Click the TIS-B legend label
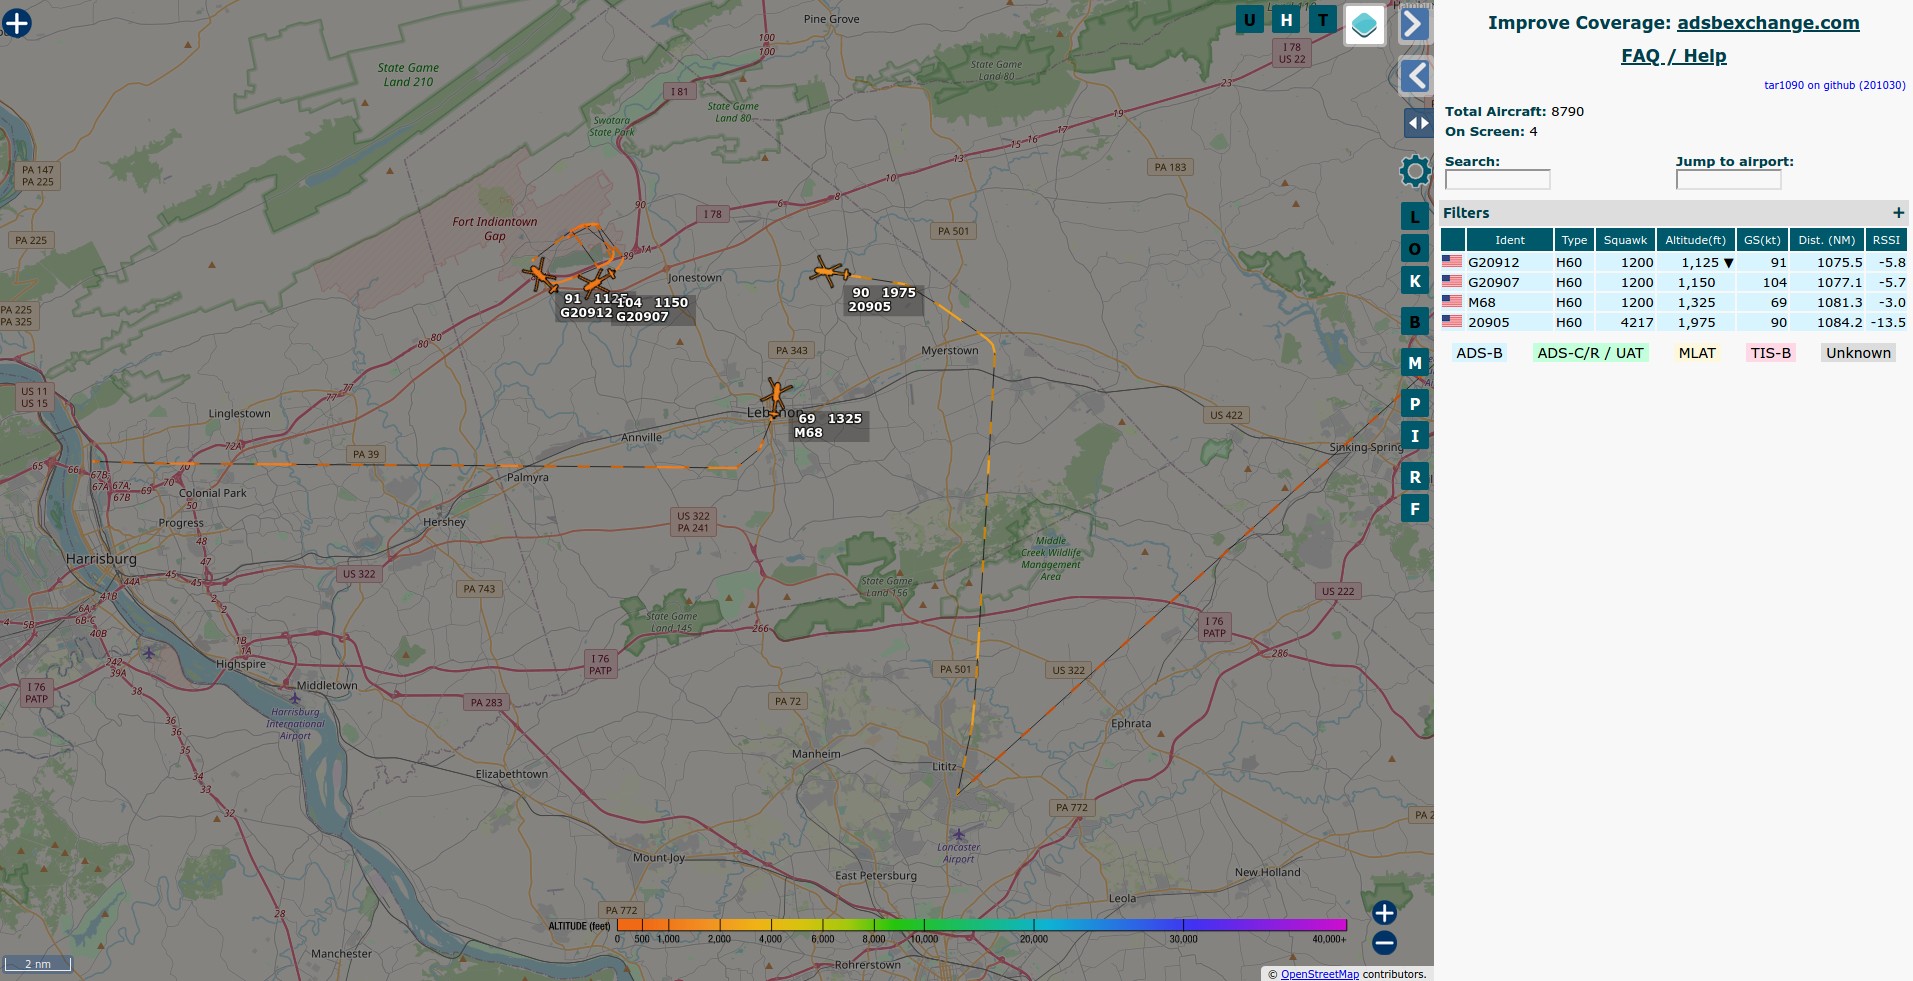This screenshot has width=1913, height=981. 1770,353
